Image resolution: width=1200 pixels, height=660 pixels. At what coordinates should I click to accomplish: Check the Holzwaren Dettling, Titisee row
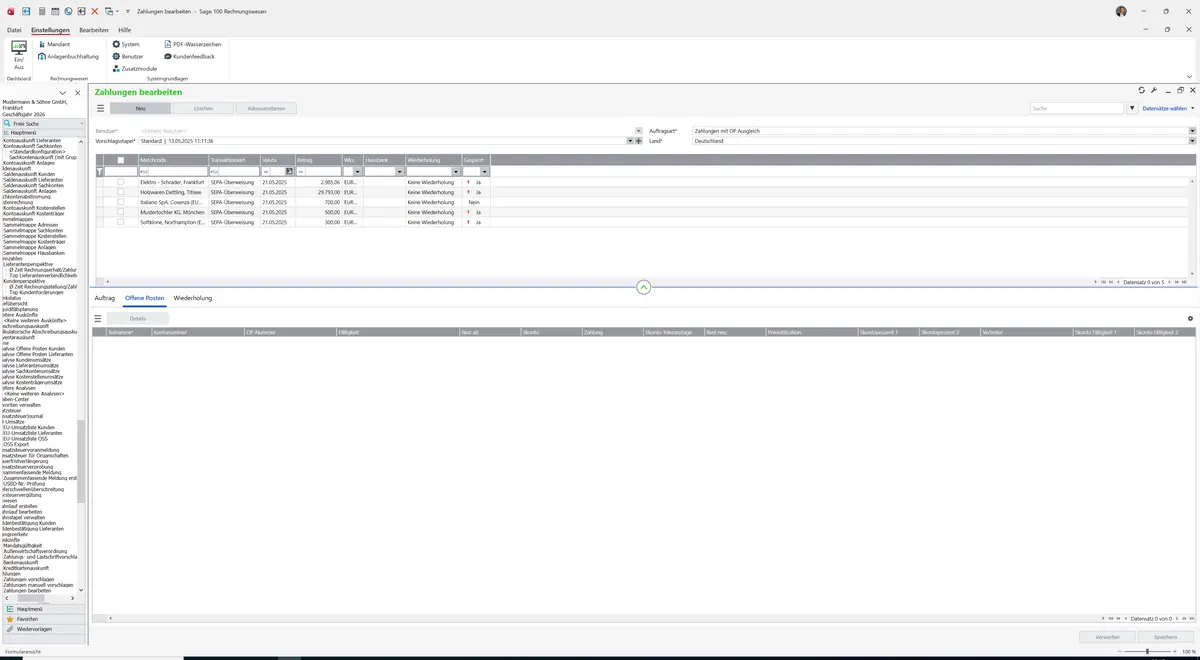(x=121, y=192)
